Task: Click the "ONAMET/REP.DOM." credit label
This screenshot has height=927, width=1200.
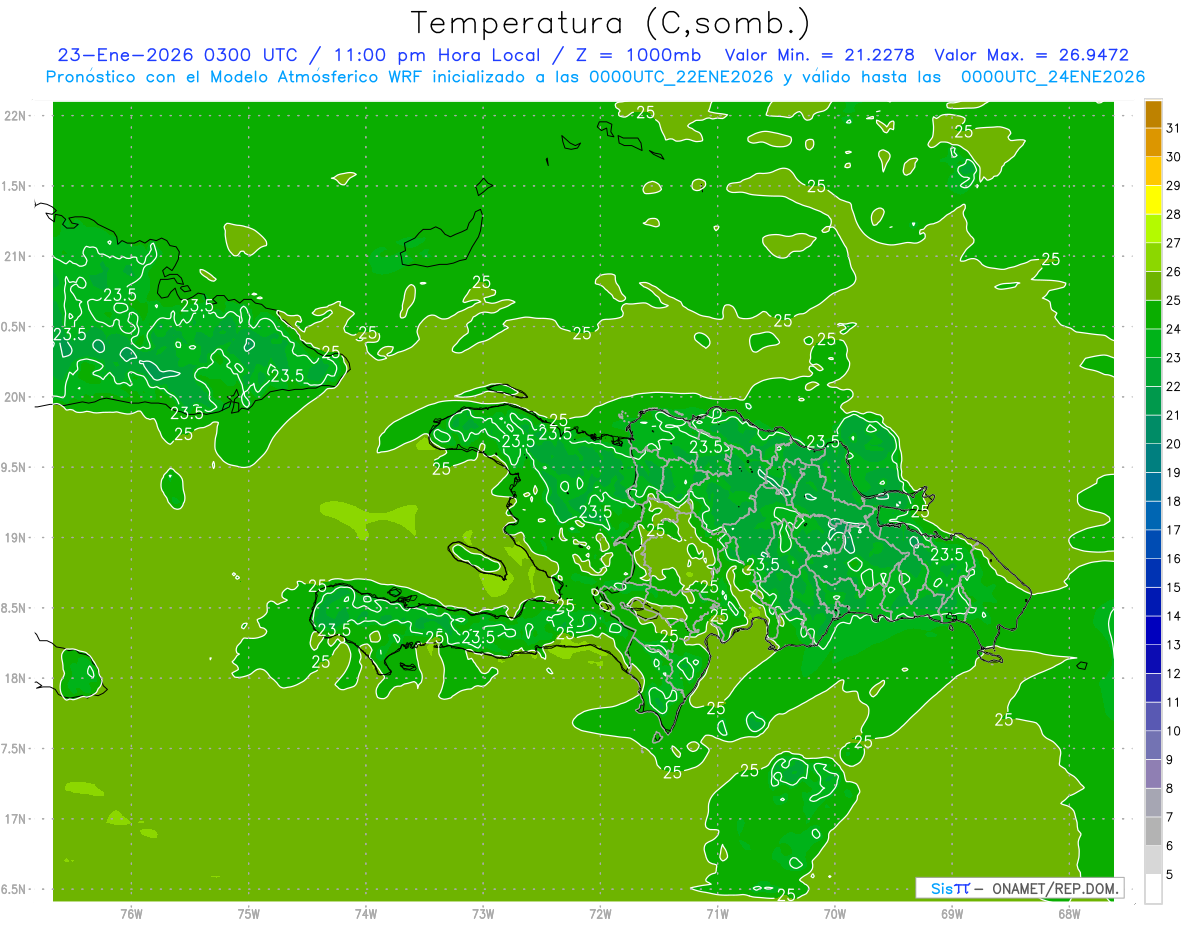Action: click(1056, 888)
